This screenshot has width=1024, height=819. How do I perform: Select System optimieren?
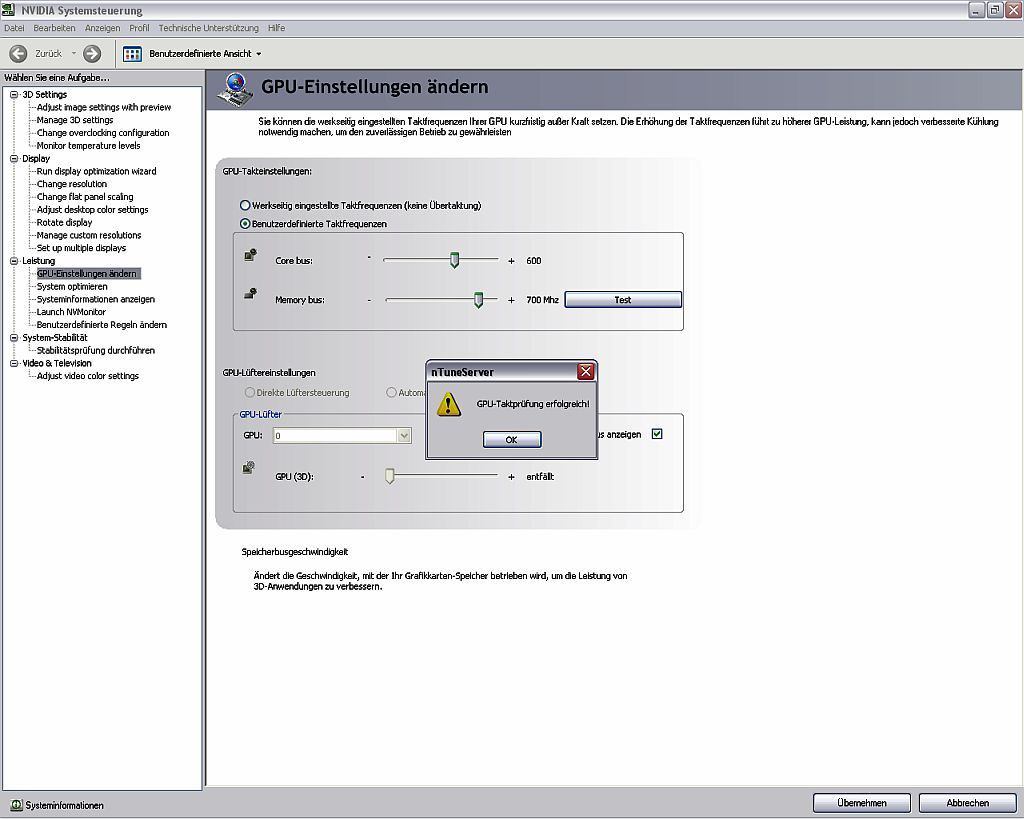(x=72, y=287)
